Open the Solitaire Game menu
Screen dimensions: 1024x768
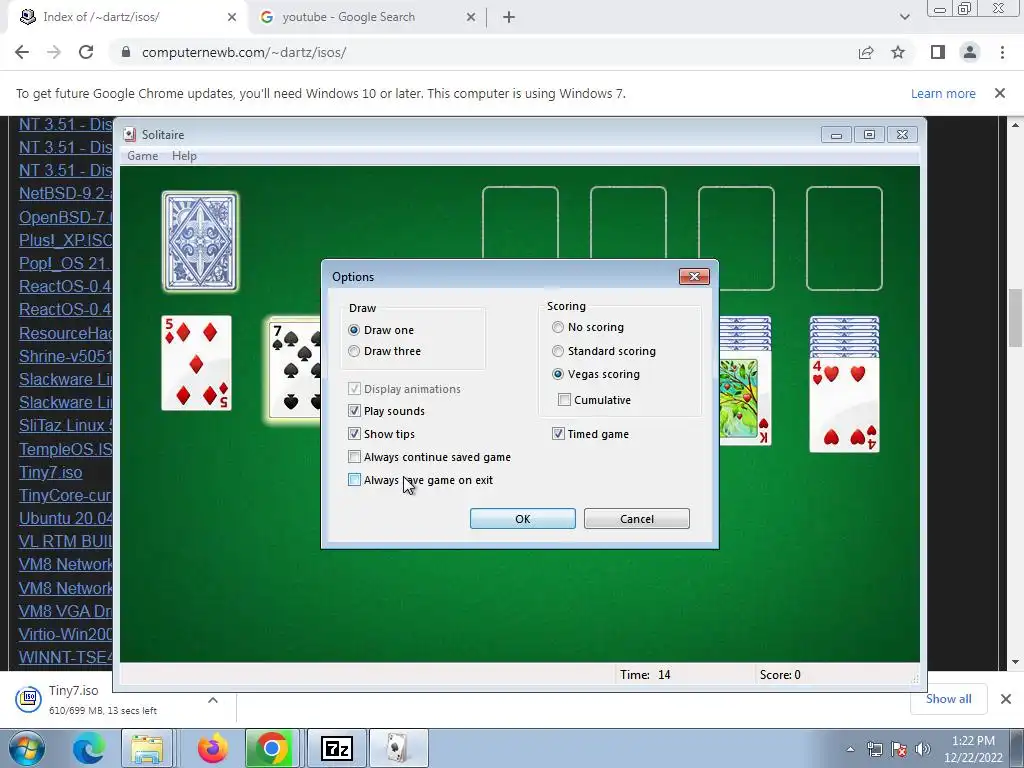tap(142, 155)
